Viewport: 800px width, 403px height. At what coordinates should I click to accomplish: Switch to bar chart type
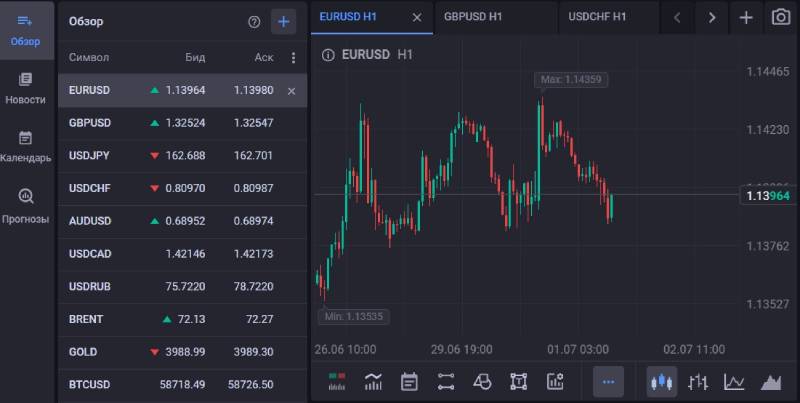tap(697, 382)
